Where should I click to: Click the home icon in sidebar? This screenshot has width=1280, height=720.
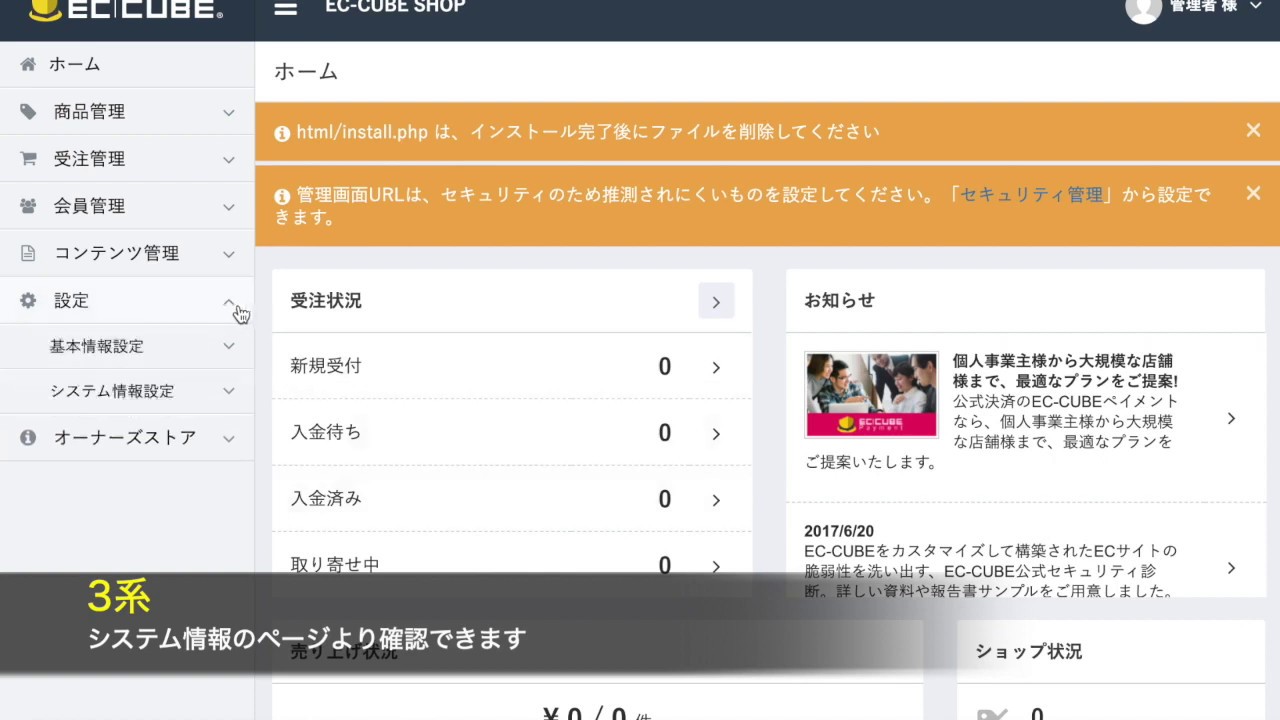click(x=28, y=64)
